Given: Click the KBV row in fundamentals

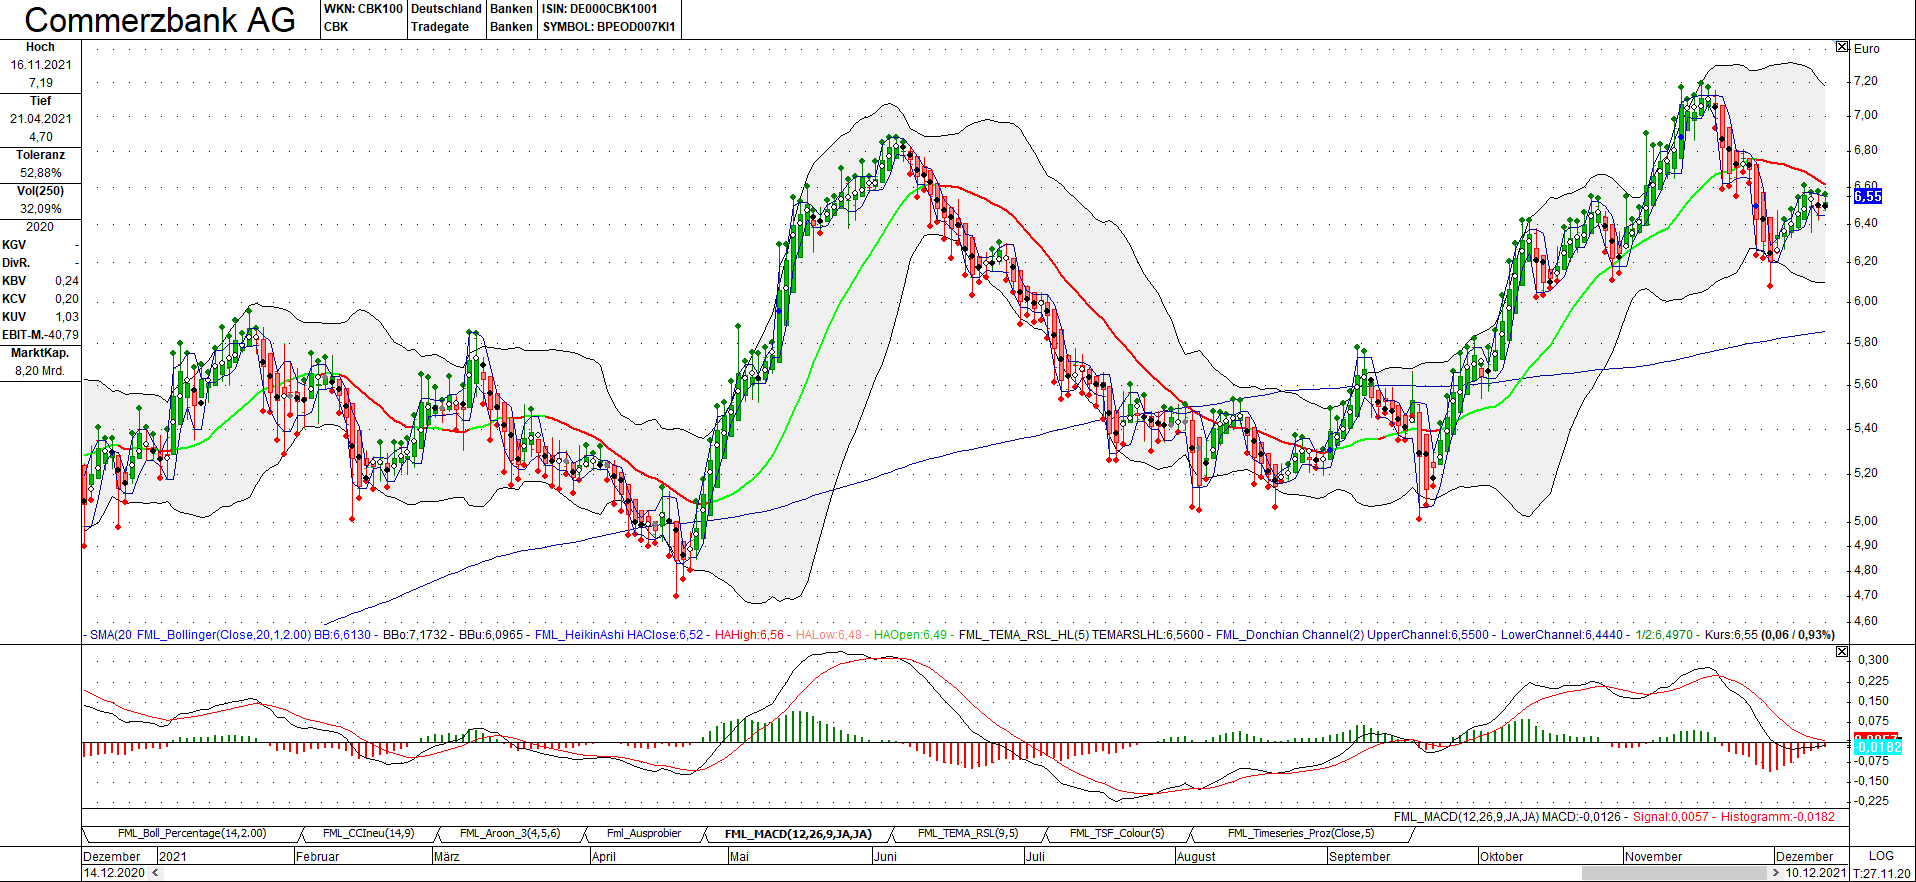Looking at the screenshot, I should pos(40,281).
